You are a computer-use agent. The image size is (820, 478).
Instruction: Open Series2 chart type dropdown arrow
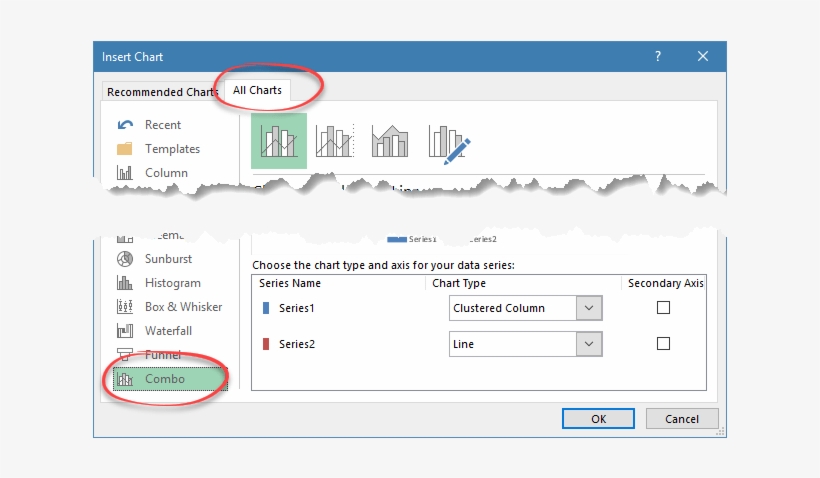[x=589, y=344]
